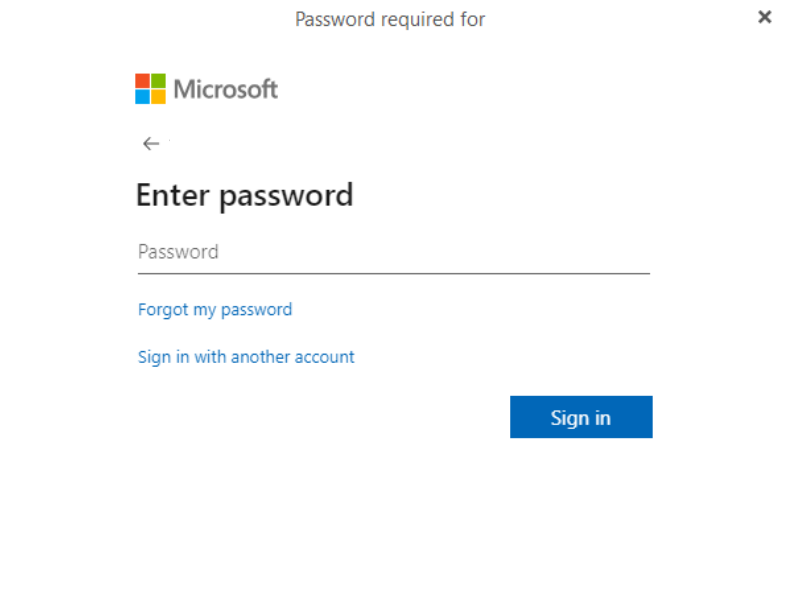
Task: Open the Forgot my password link
Action: pos(215,310)
